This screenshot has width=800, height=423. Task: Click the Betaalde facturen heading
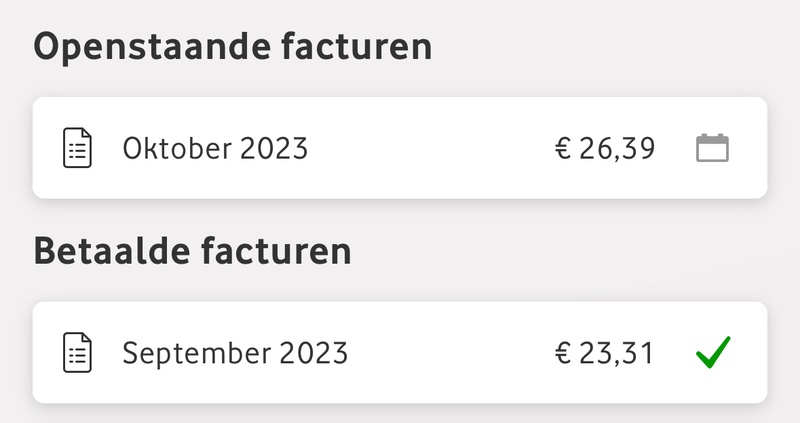[192, 251]
